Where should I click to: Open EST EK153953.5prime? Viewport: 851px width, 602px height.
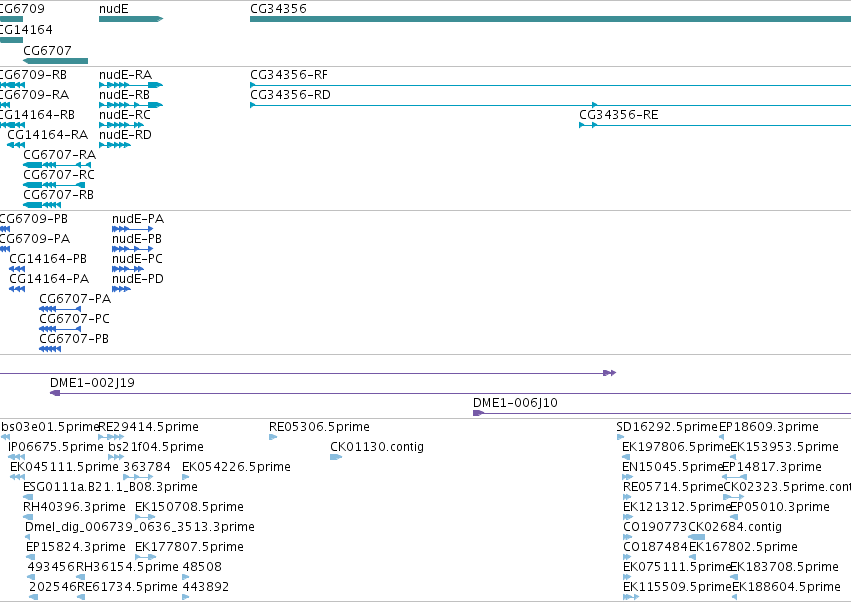click(784, 447)
